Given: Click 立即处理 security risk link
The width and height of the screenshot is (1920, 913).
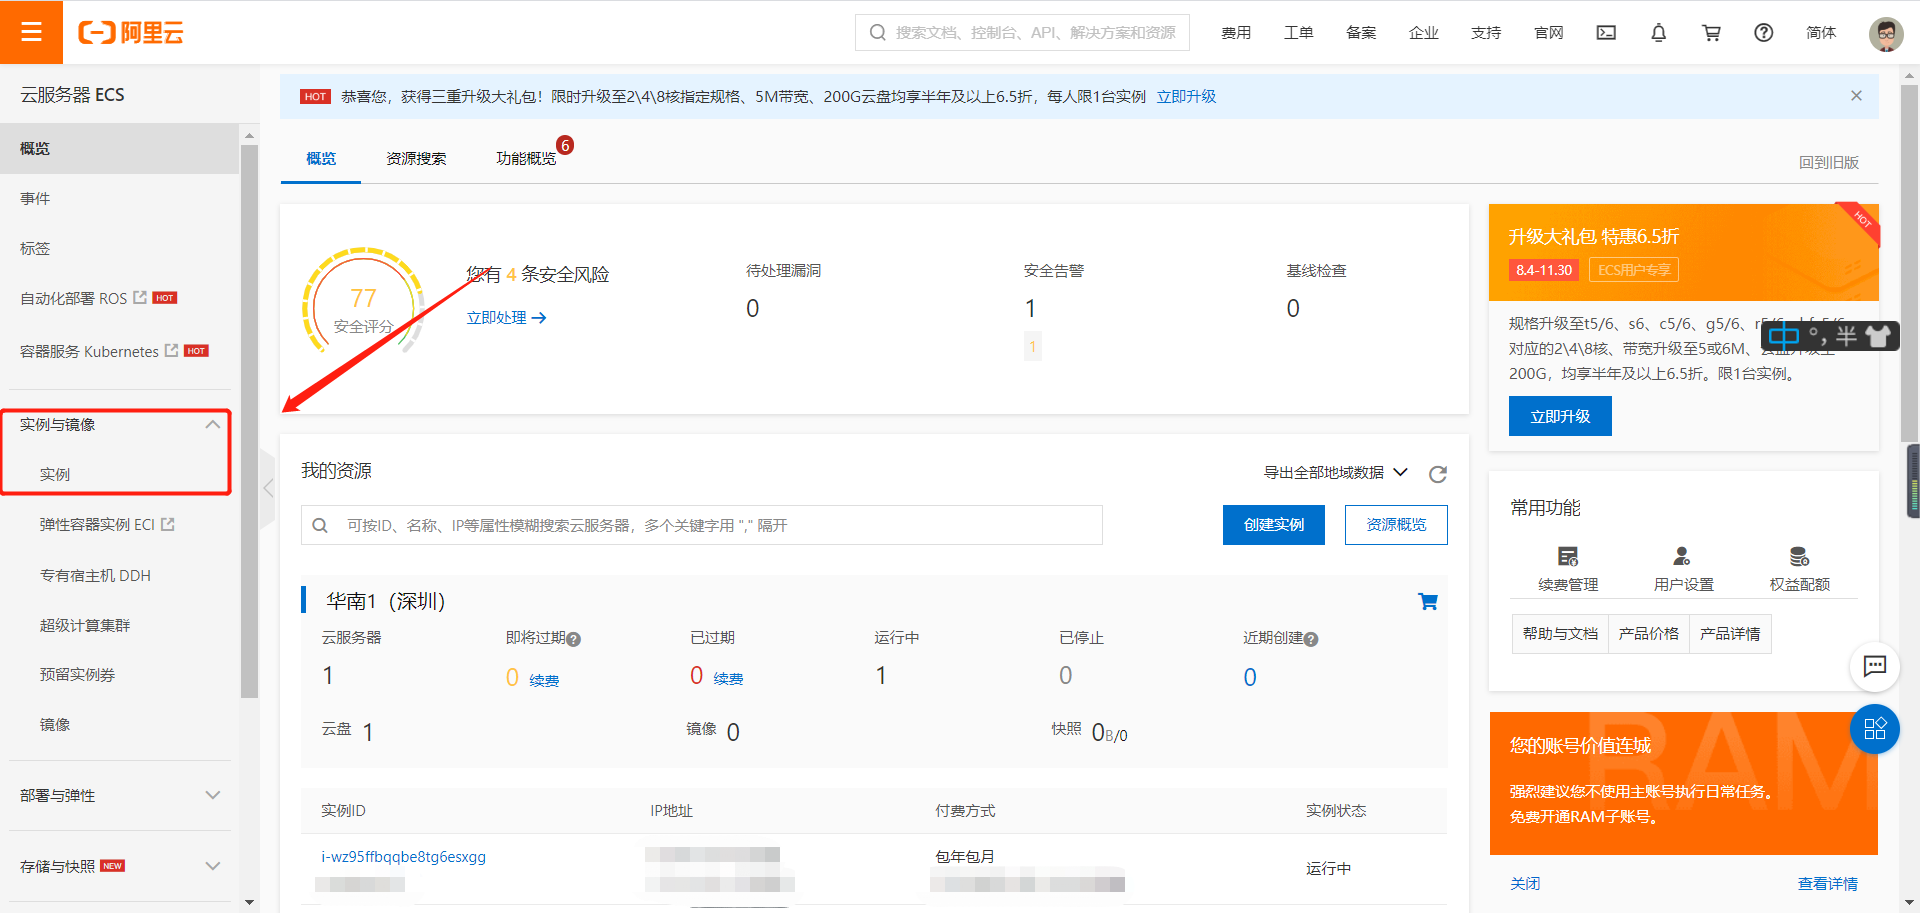Looking at the screenshot, I should pos(506,317).
